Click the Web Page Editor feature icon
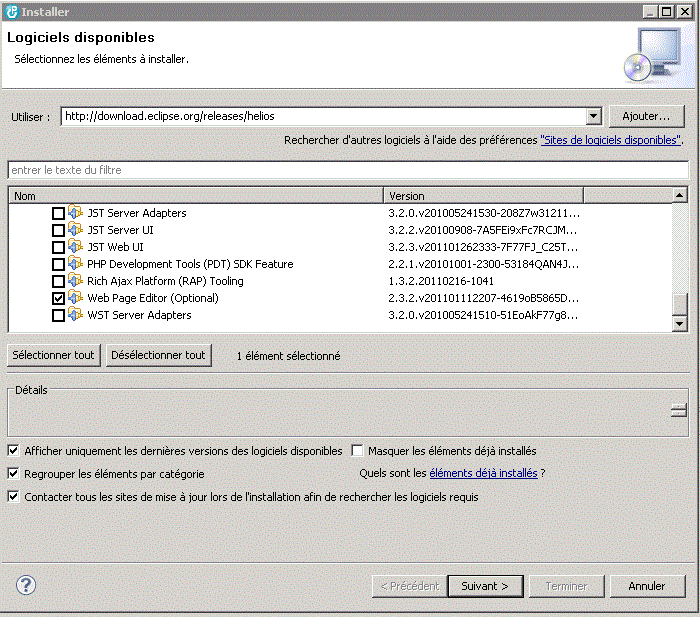Screen dimensions: 700x617 (x=75, y=297)
